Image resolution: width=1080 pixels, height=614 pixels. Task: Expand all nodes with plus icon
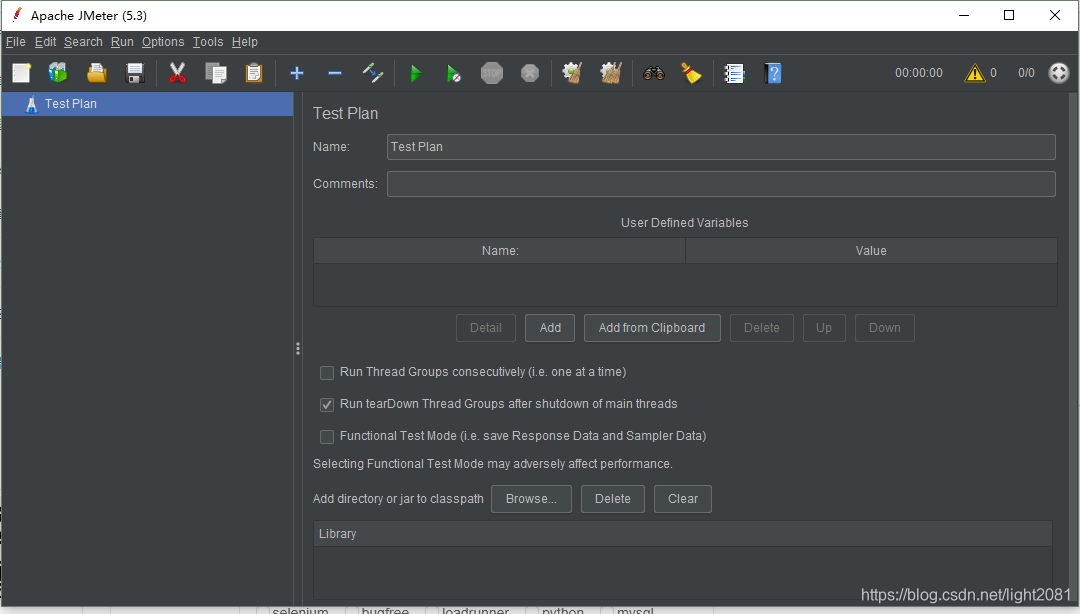[297, 73]
